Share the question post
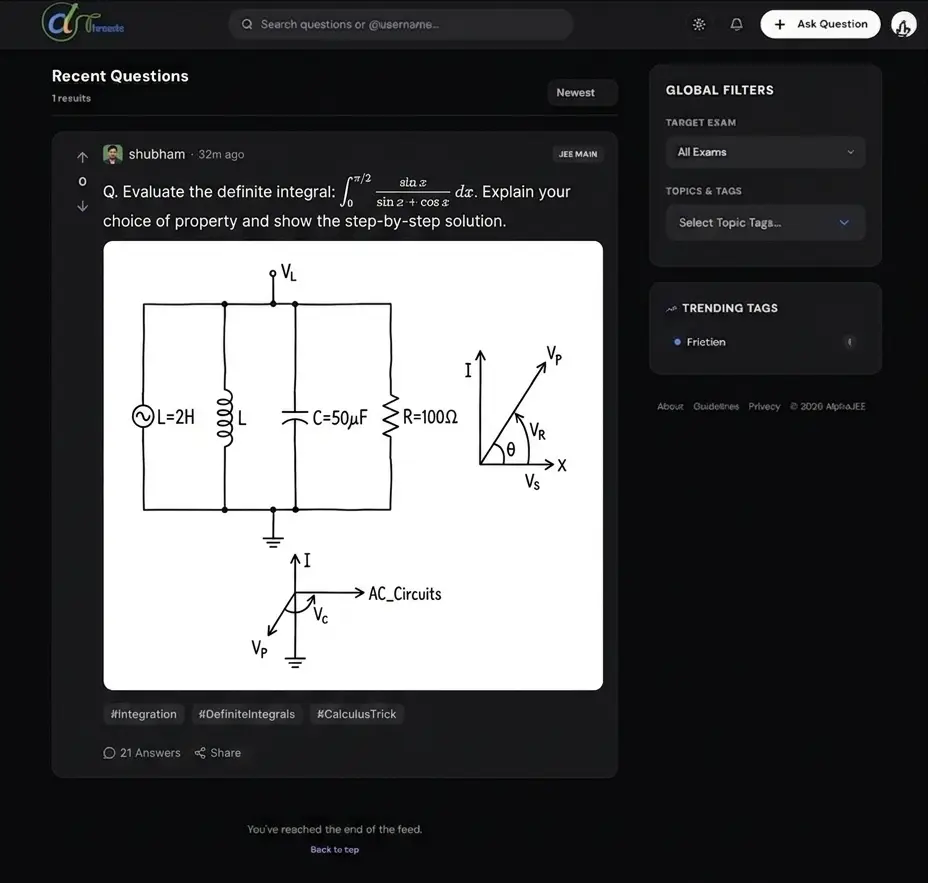Image resolution: width=928 pixels, height=883 pixels. 218,753
